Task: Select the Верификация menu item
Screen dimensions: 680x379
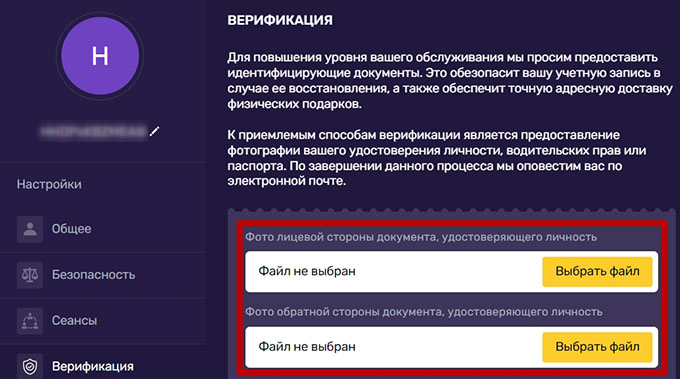Action: (102, 363)
